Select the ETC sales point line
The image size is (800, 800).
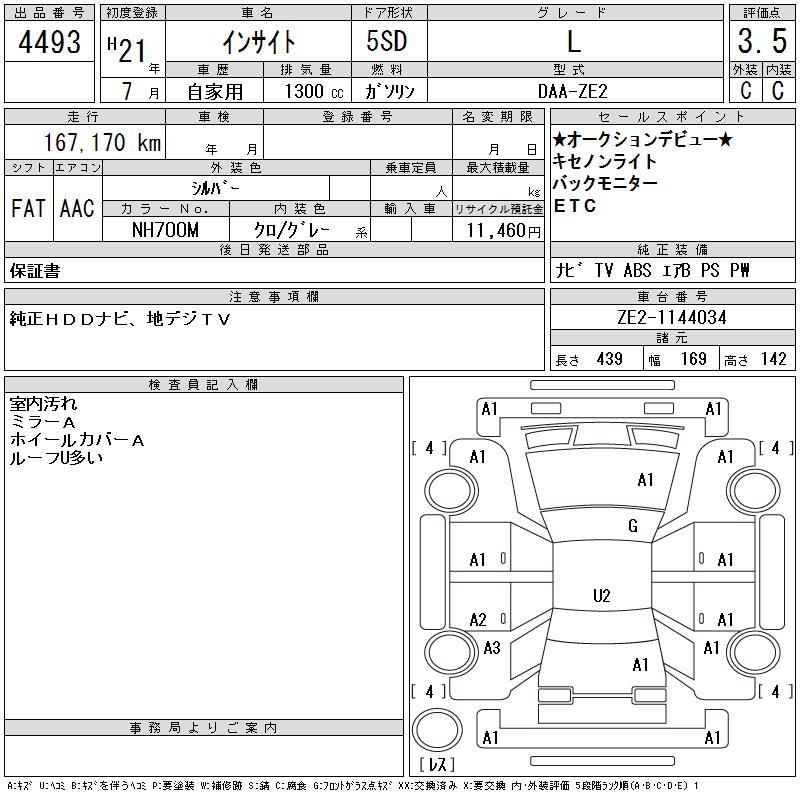tap(574, 206)
